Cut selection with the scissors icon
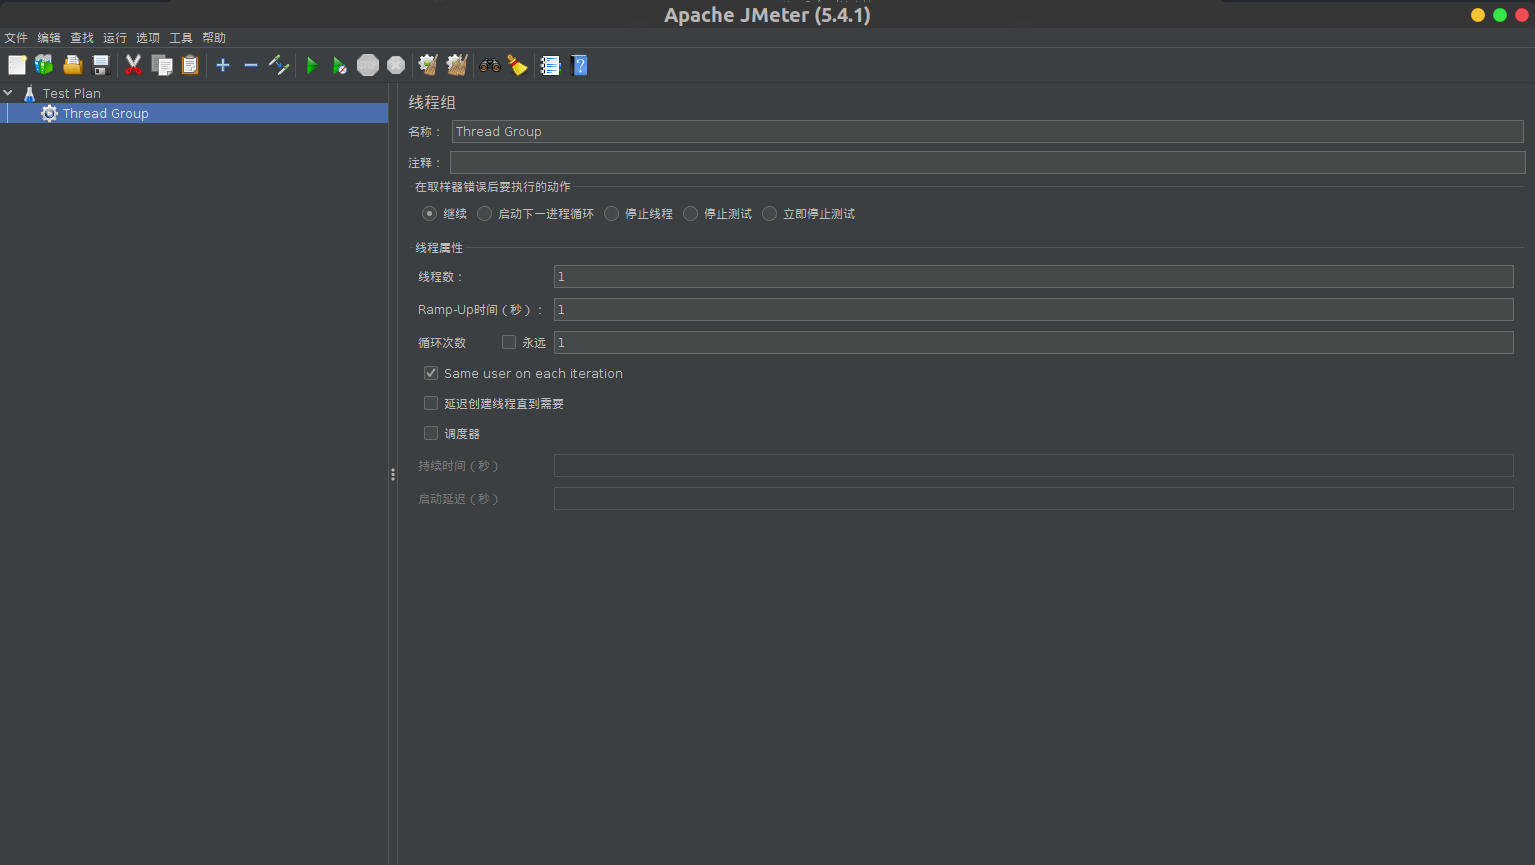 133,65
